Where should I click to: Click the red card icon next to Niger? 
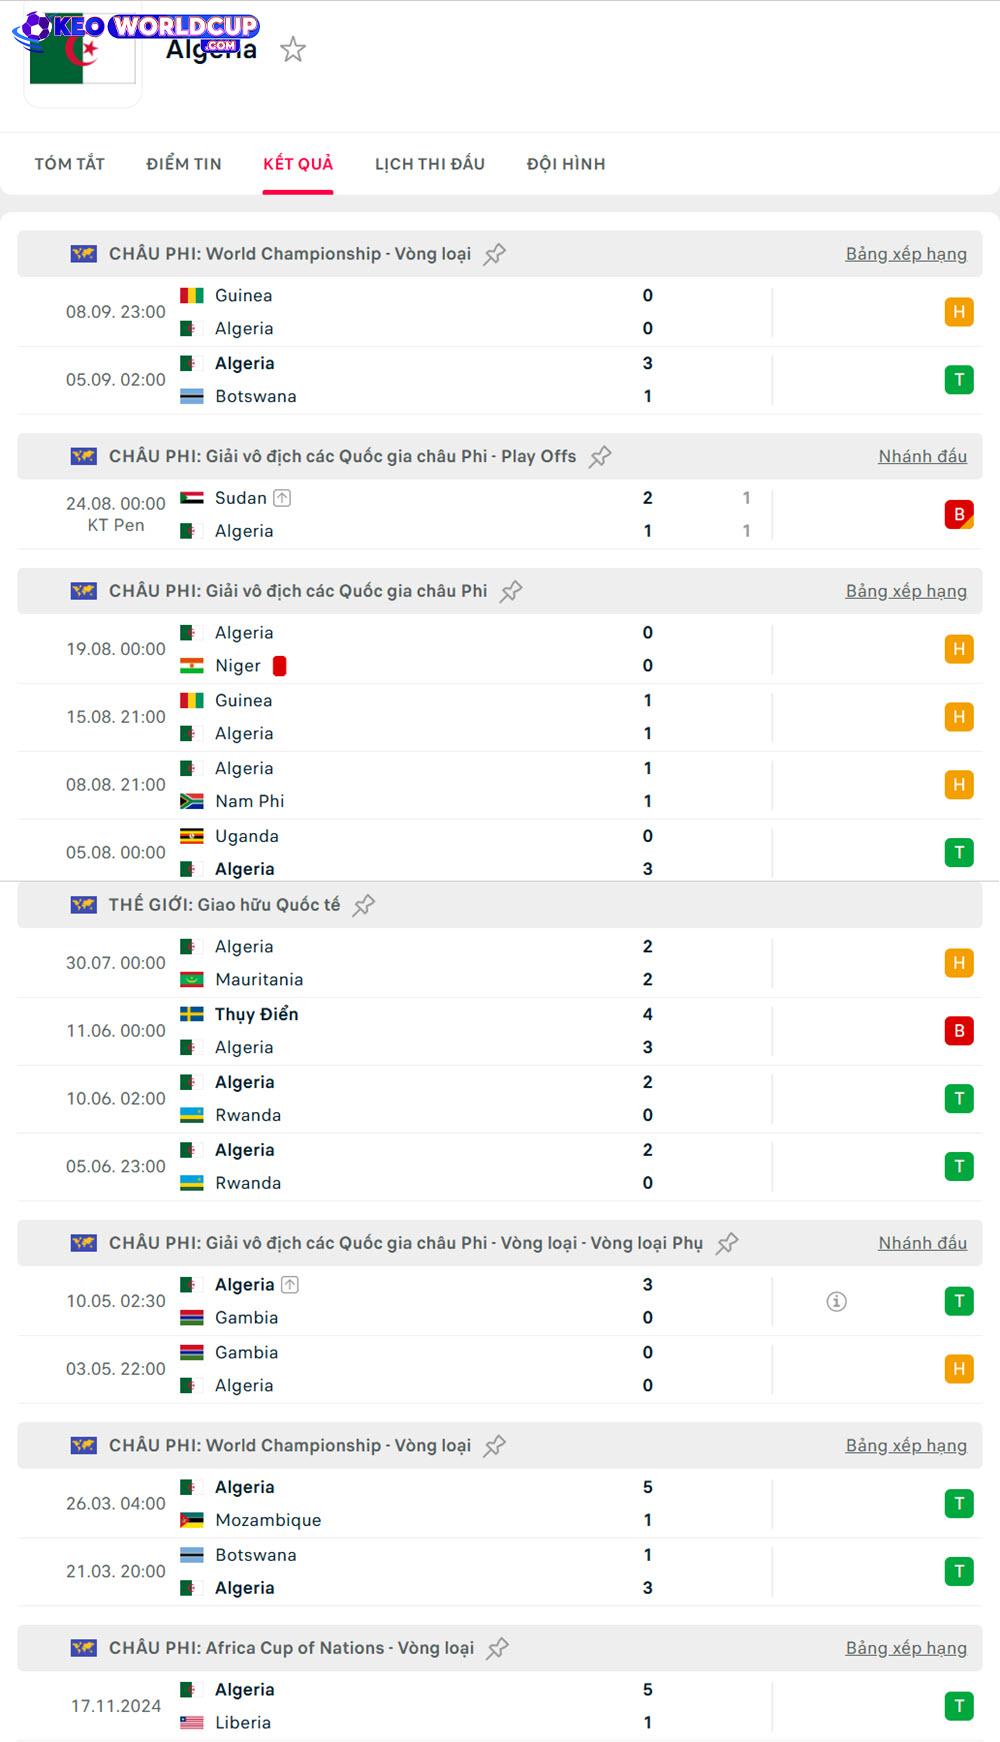click(x=280, y=666)
